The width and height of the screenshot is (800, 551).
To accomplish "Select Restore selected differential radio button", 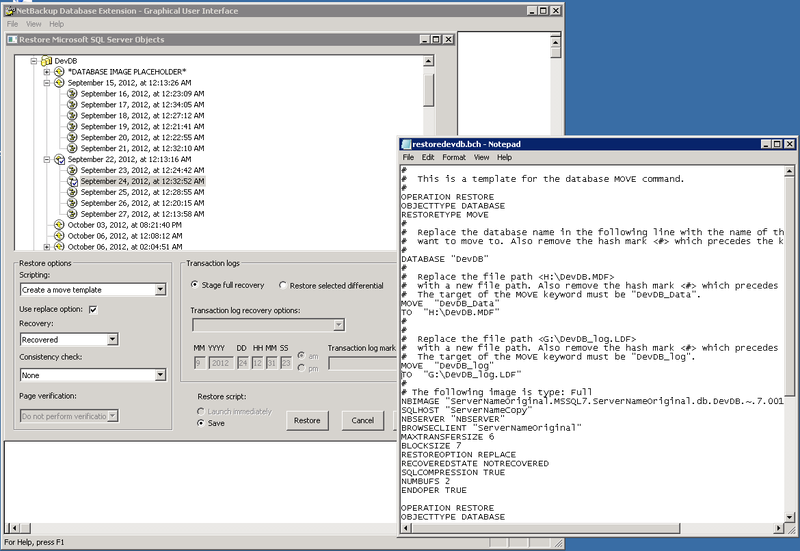I will 283,285.
